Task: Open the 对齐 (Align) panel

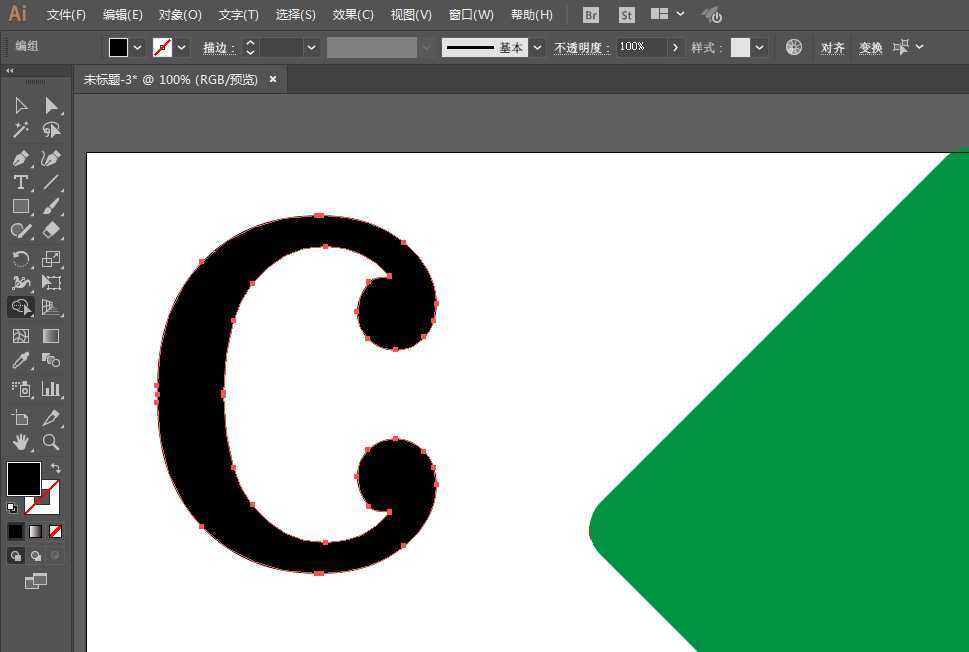Action: pos(833,47)
